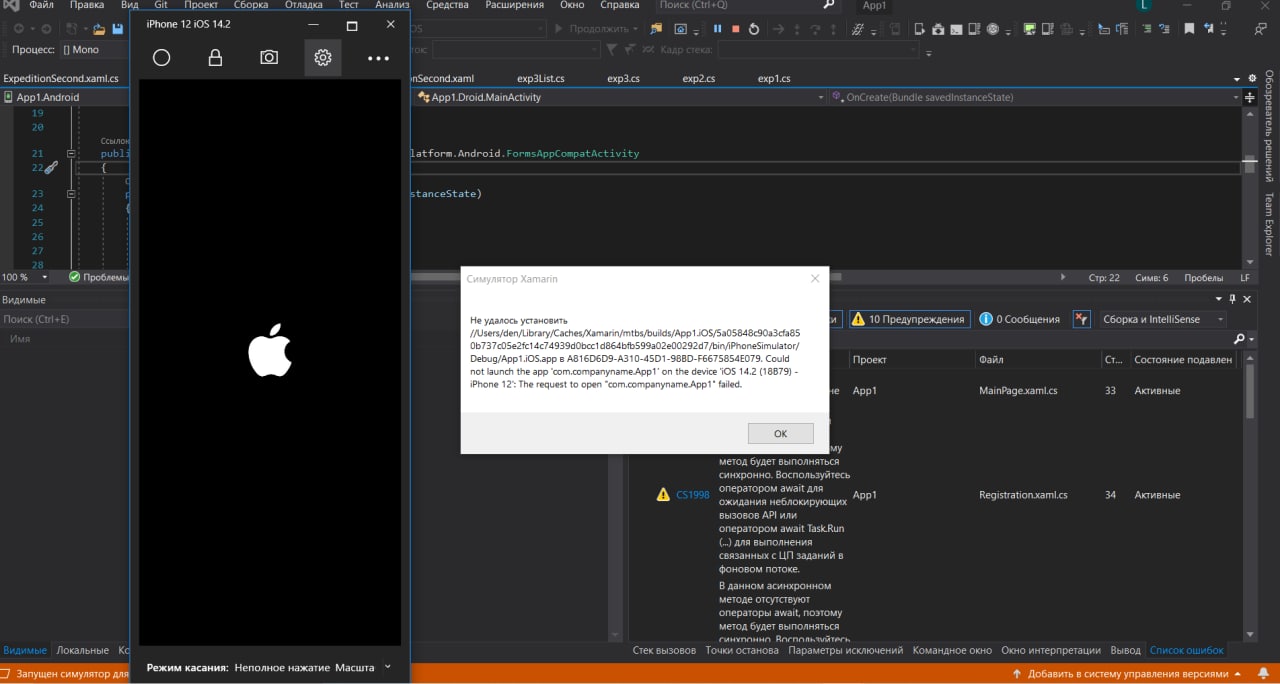Switch to the exp2.cs tab
Viewport: 1280px width, 684px height.
click(698, 78)
